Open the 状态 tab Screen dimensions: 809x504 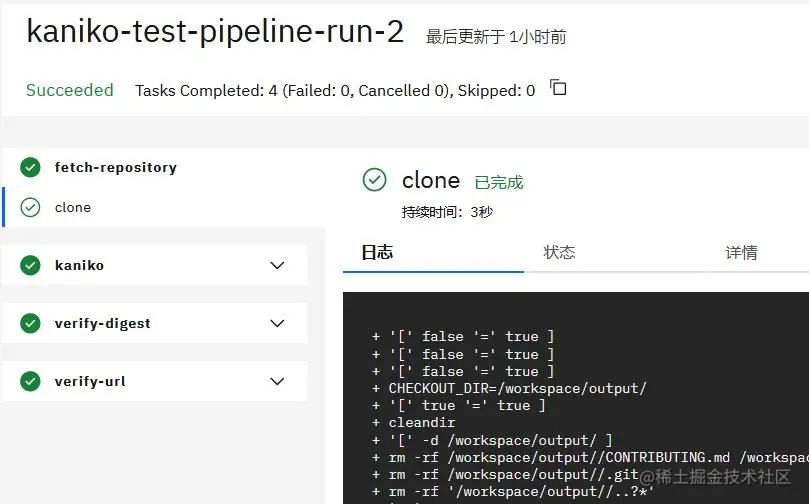point(559,253)
